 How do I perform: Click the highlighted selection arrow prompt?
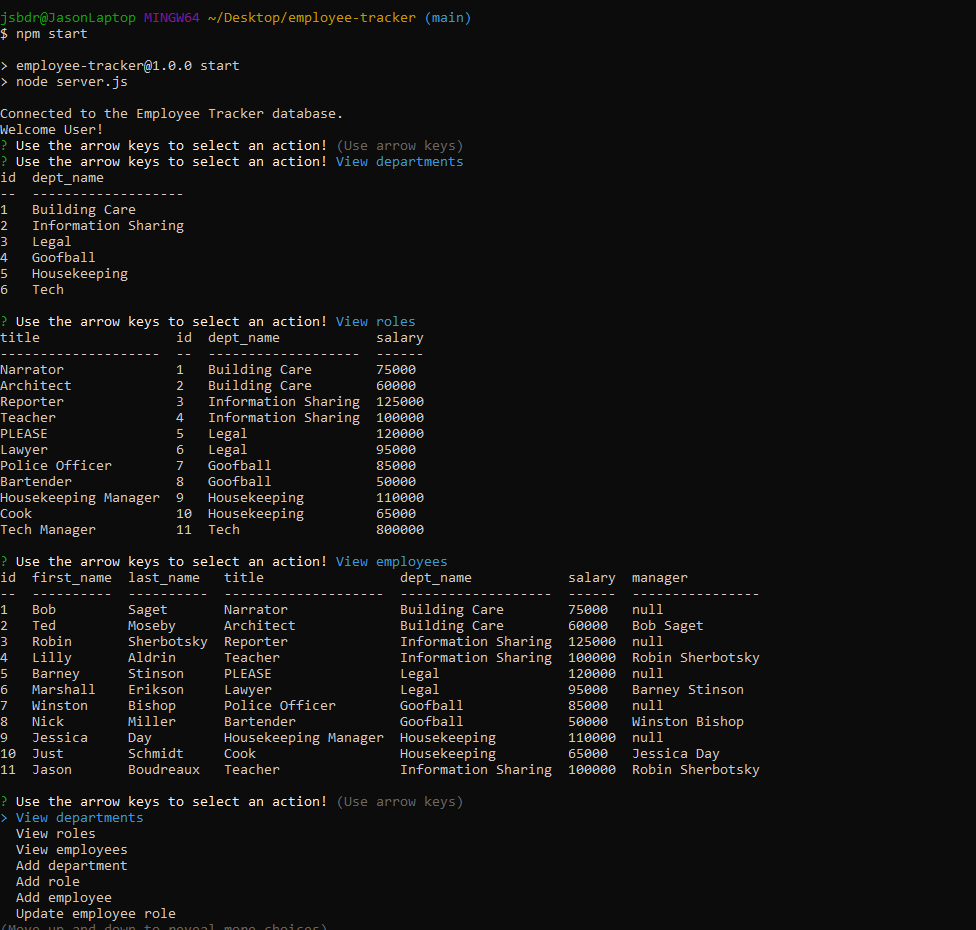pyautogui.click(x=8, y=817)
